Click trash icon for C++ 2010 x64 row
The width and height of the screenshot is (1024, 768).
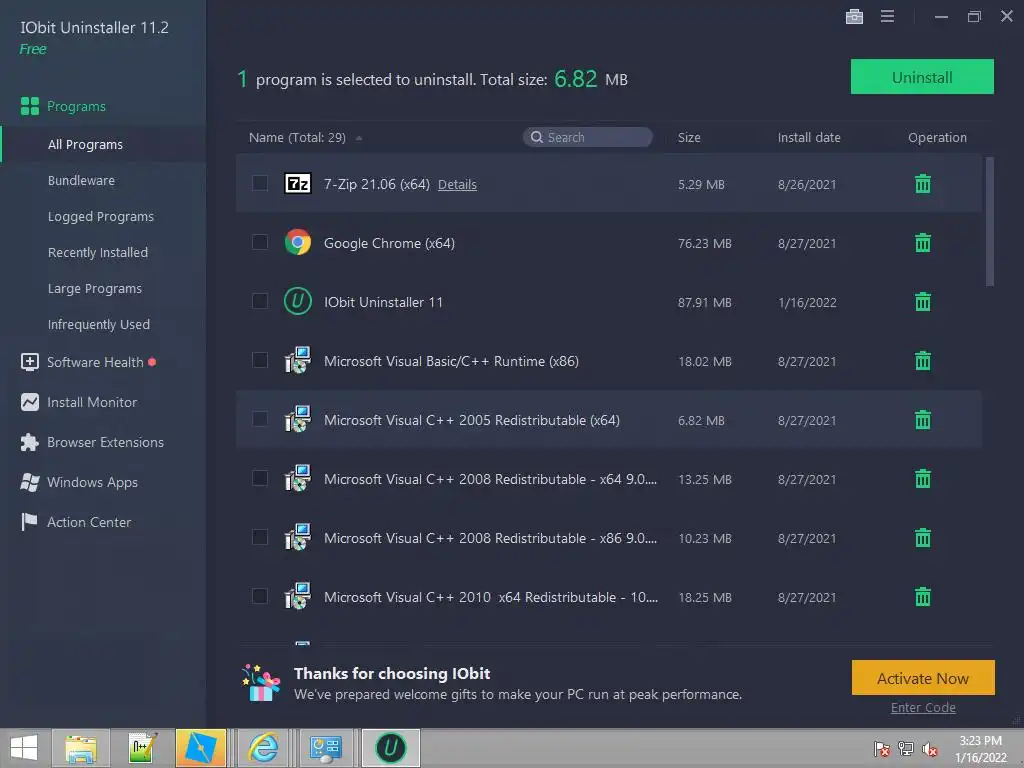[x=922, y=597]
